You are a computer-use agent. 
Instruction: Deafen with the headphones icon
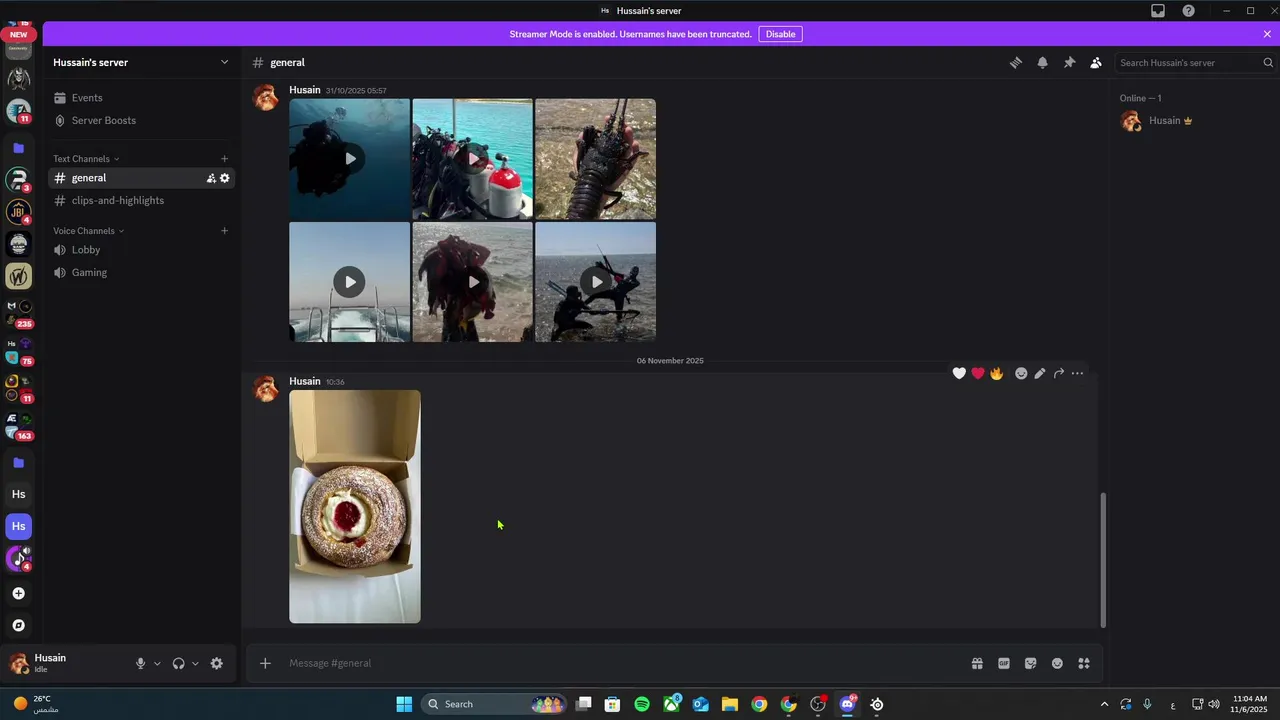[178, 663]
